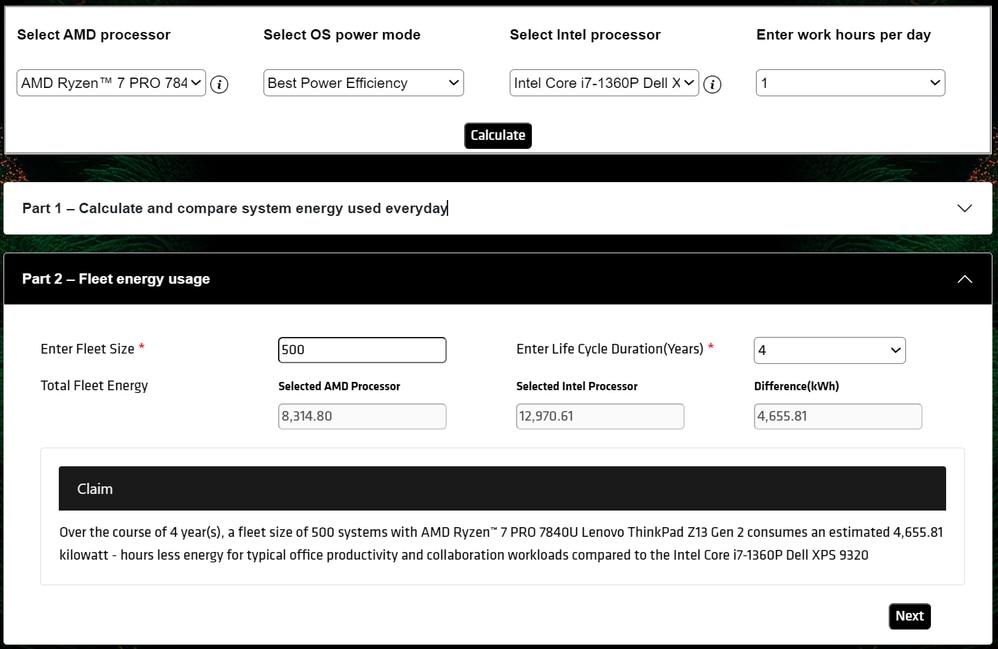The width and height of the screenshot is (998, 649).
Task: Click 'Enter Life Cycle Duration(Years)' label
Action: pyautogui.click(x=610, y=349)
